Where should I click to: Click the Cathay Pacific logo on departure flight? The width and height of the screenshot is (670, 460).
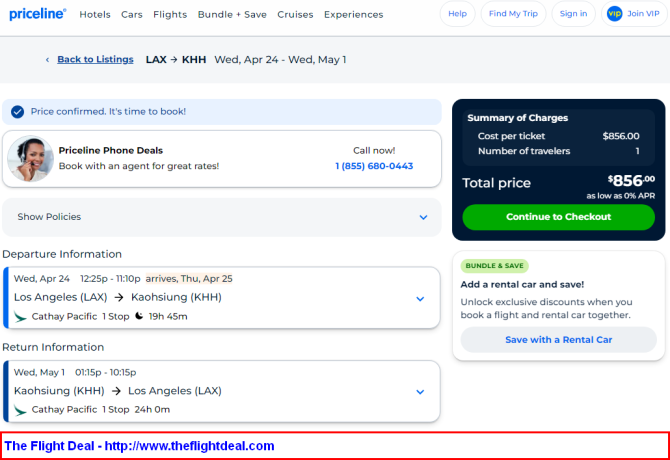click(20, 316)
